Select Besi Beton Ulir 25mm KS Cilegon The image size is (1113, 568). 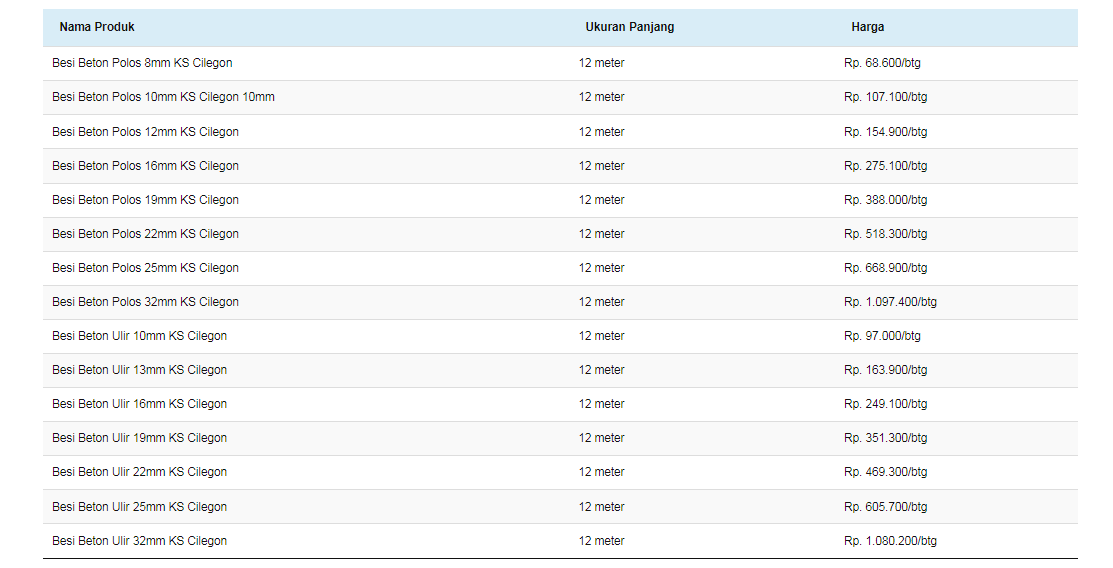click(140, 507)
